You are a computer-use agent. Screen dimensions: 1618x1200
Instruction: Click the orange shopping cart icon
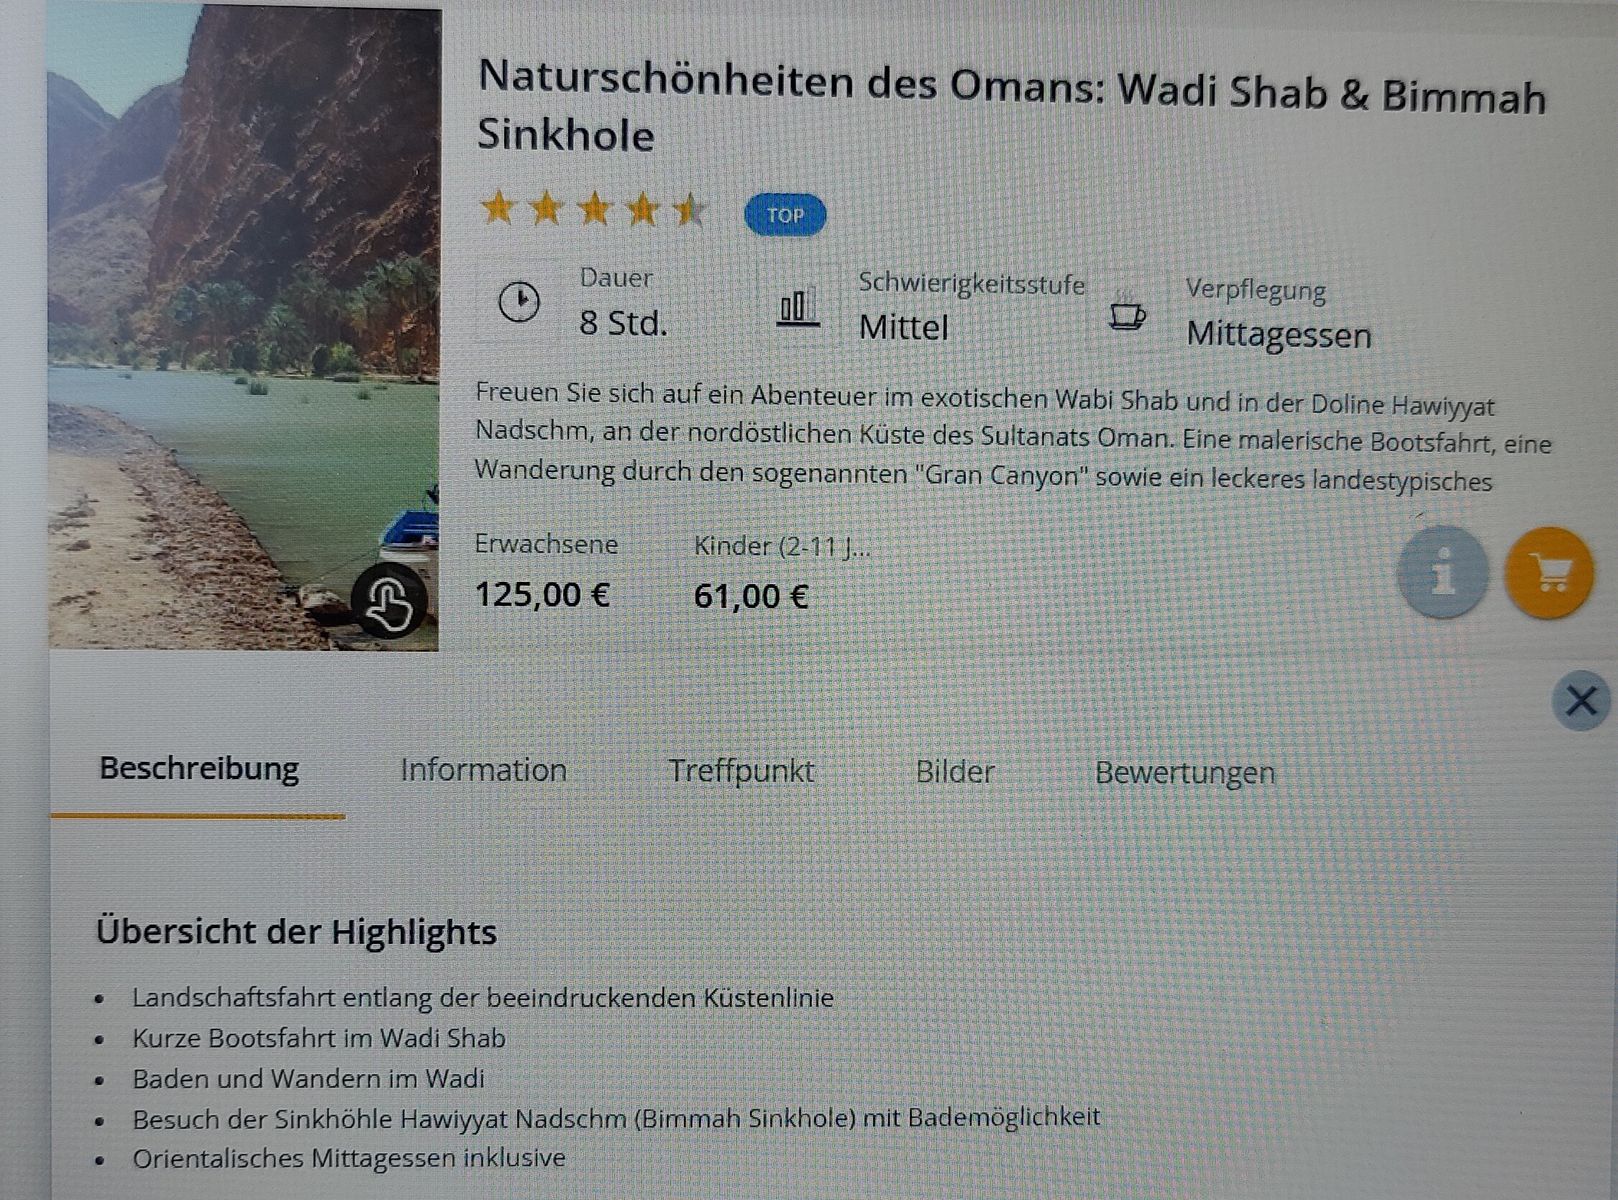pos(1549,572)
